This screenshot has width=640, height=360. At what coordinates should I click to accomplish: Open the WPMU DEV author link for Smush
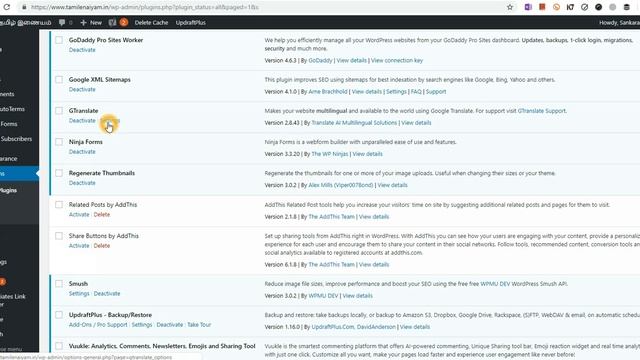click(323, 296)
